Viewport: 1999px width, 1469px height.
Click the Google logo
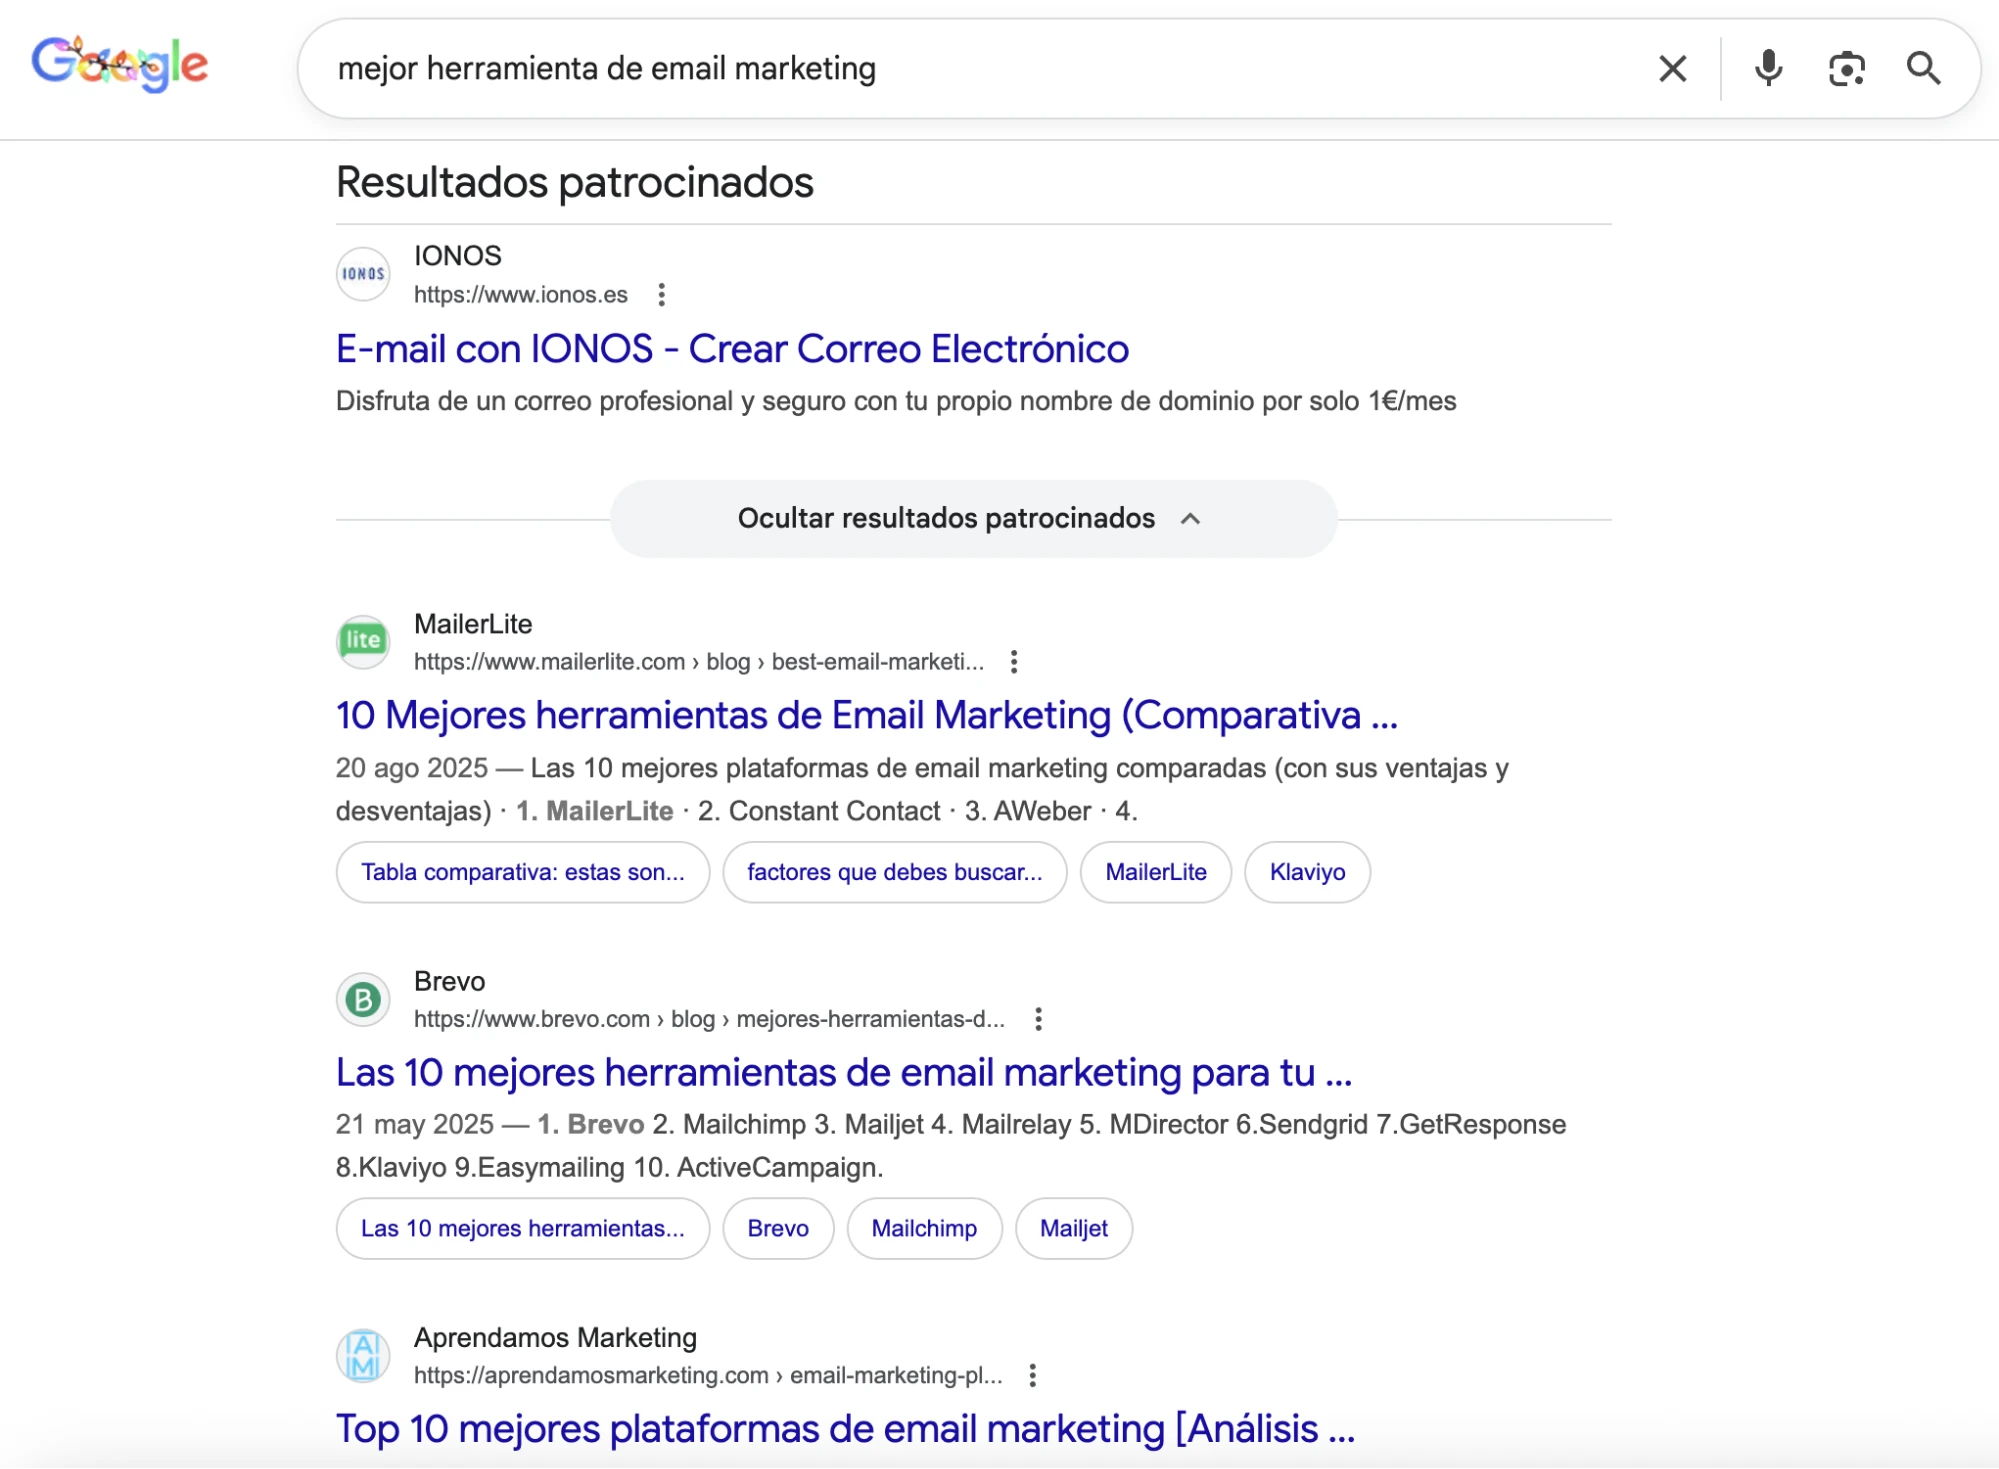120,65
